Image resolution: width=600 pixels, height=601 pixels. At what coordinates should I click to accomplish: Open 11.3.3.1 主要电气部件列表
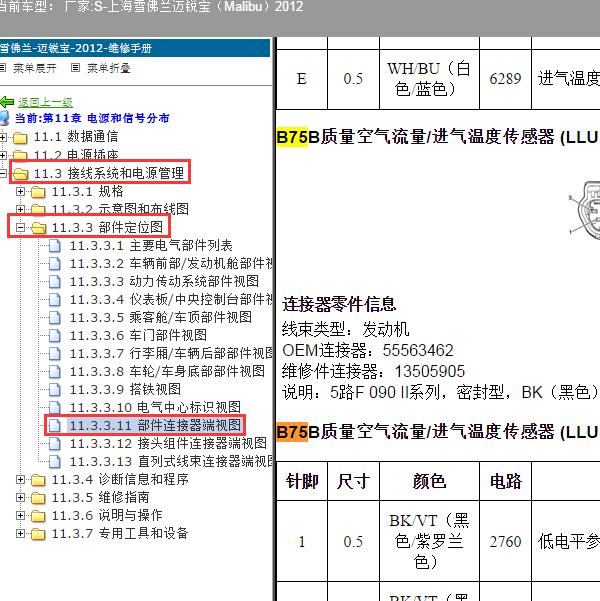tap(151, 245)
